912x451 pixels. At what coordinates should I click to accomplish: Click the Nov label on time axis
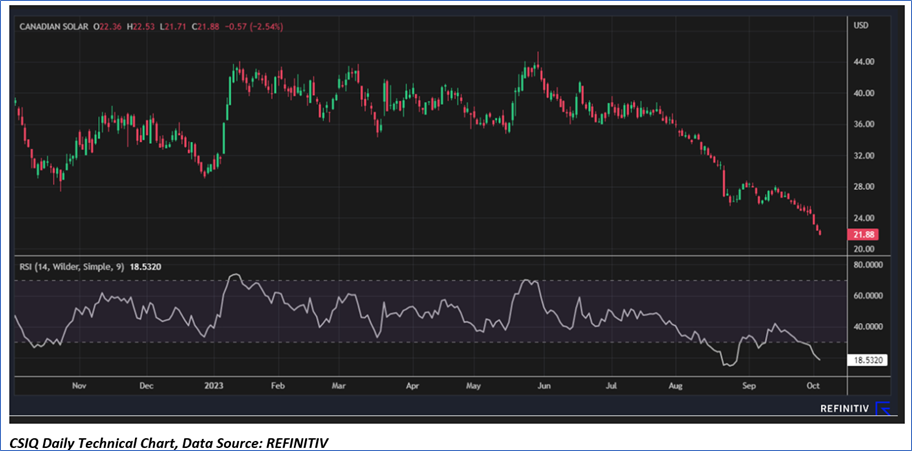tap(81, 384)
